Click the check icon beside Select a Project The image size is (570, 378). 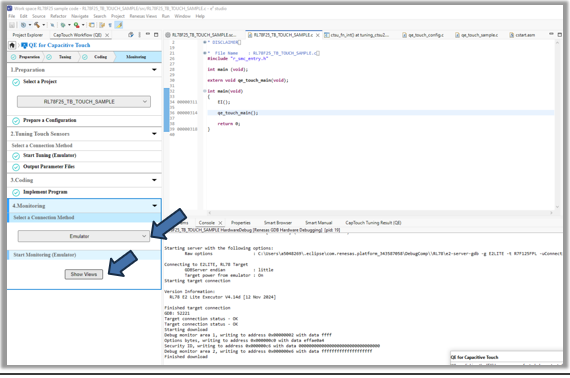pyautogui.click(x=16, y=83)
